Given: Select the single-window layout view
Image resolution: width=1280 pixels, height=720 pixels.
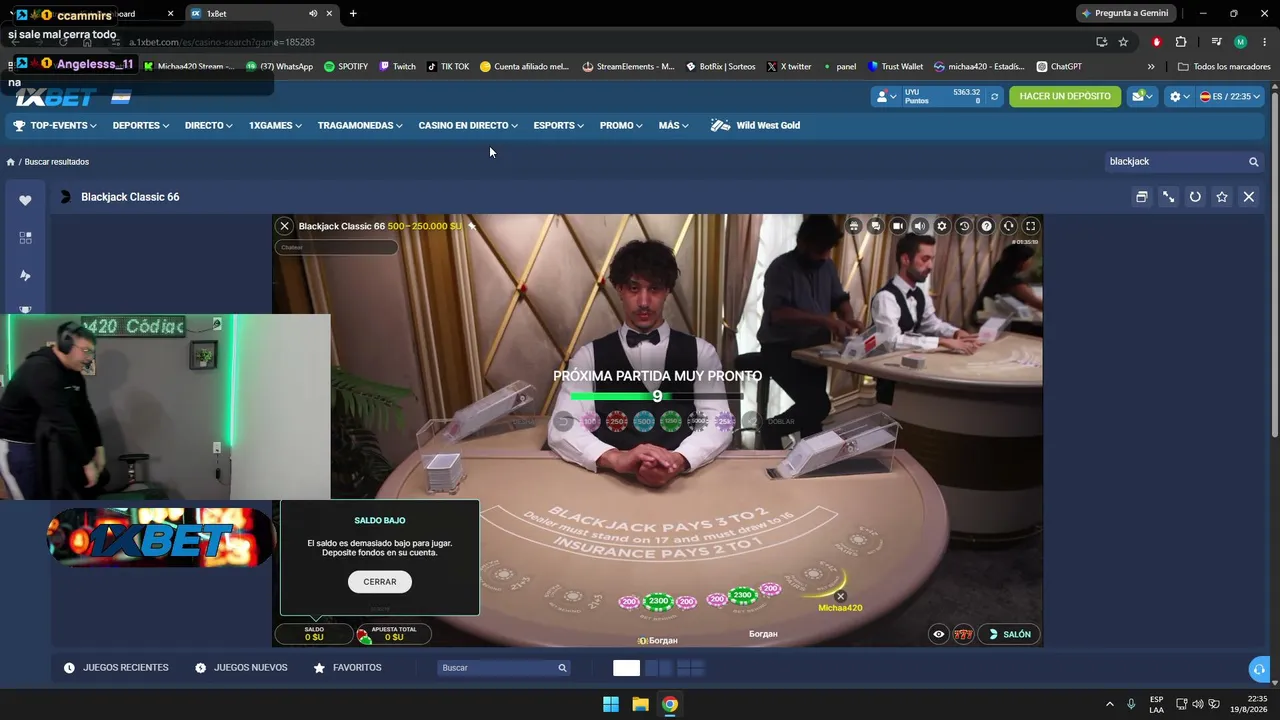Looking at the screenshot, I should 626,668.
